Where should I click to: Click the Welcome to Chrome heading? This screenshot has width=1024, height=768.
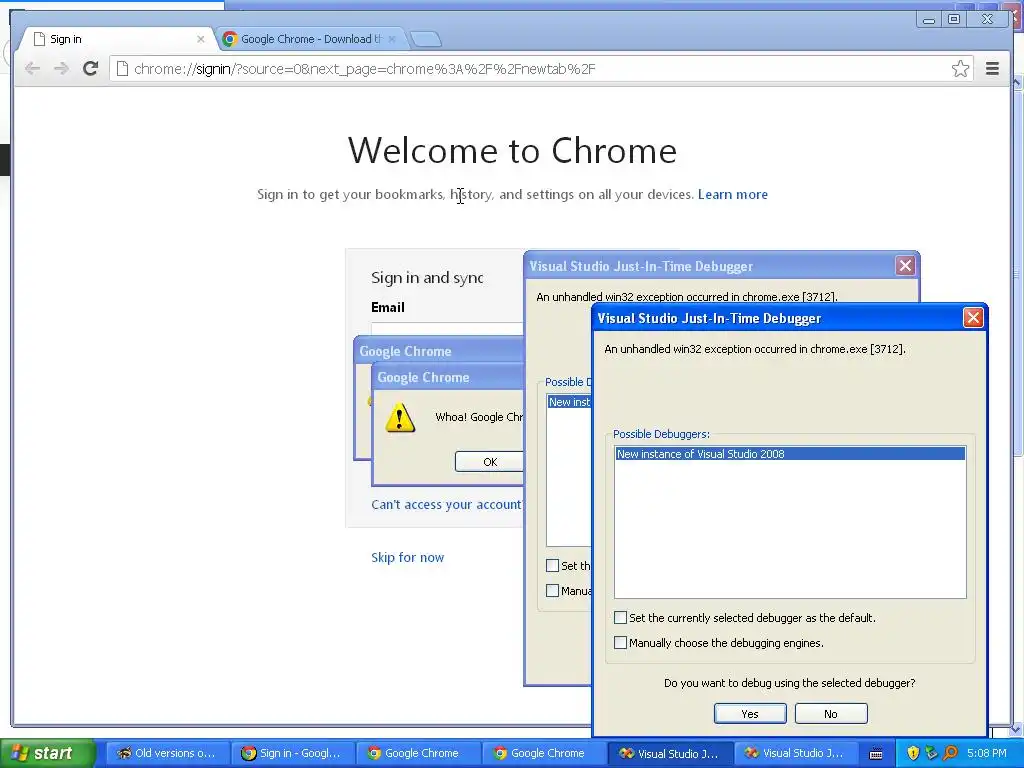click(512, 151)
